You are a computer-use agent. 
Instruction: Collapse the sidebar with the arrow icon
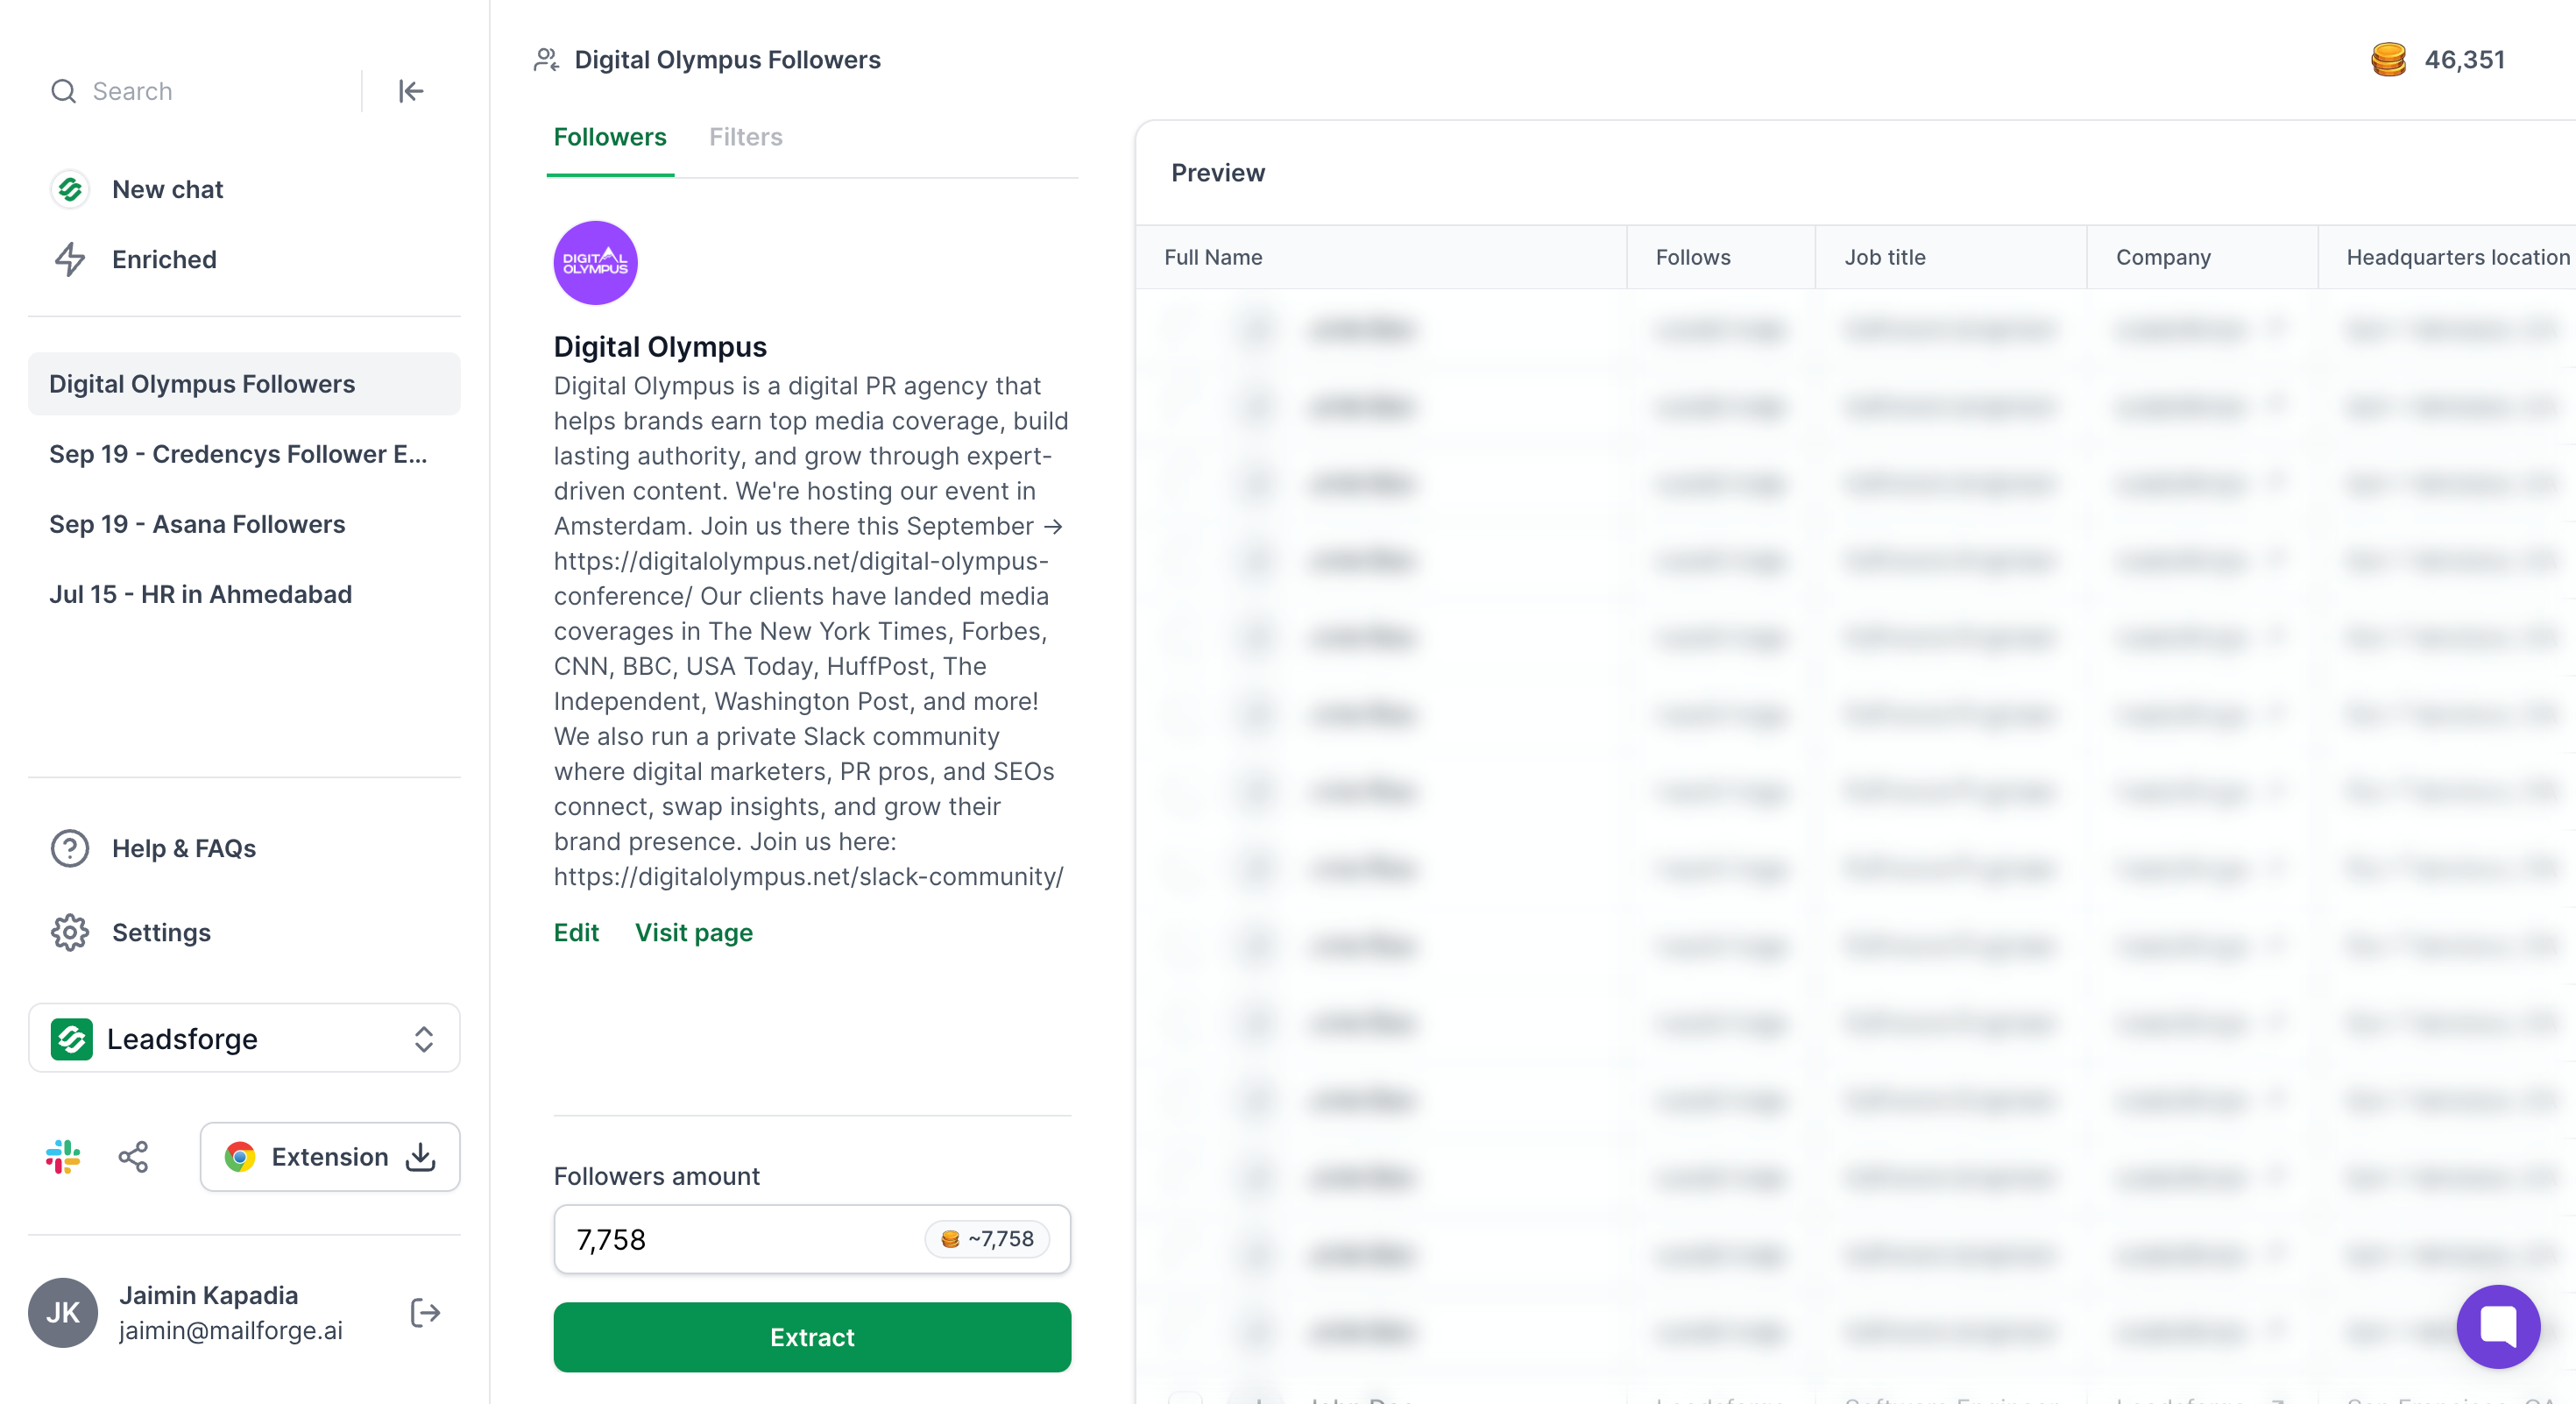pos(411,91)
